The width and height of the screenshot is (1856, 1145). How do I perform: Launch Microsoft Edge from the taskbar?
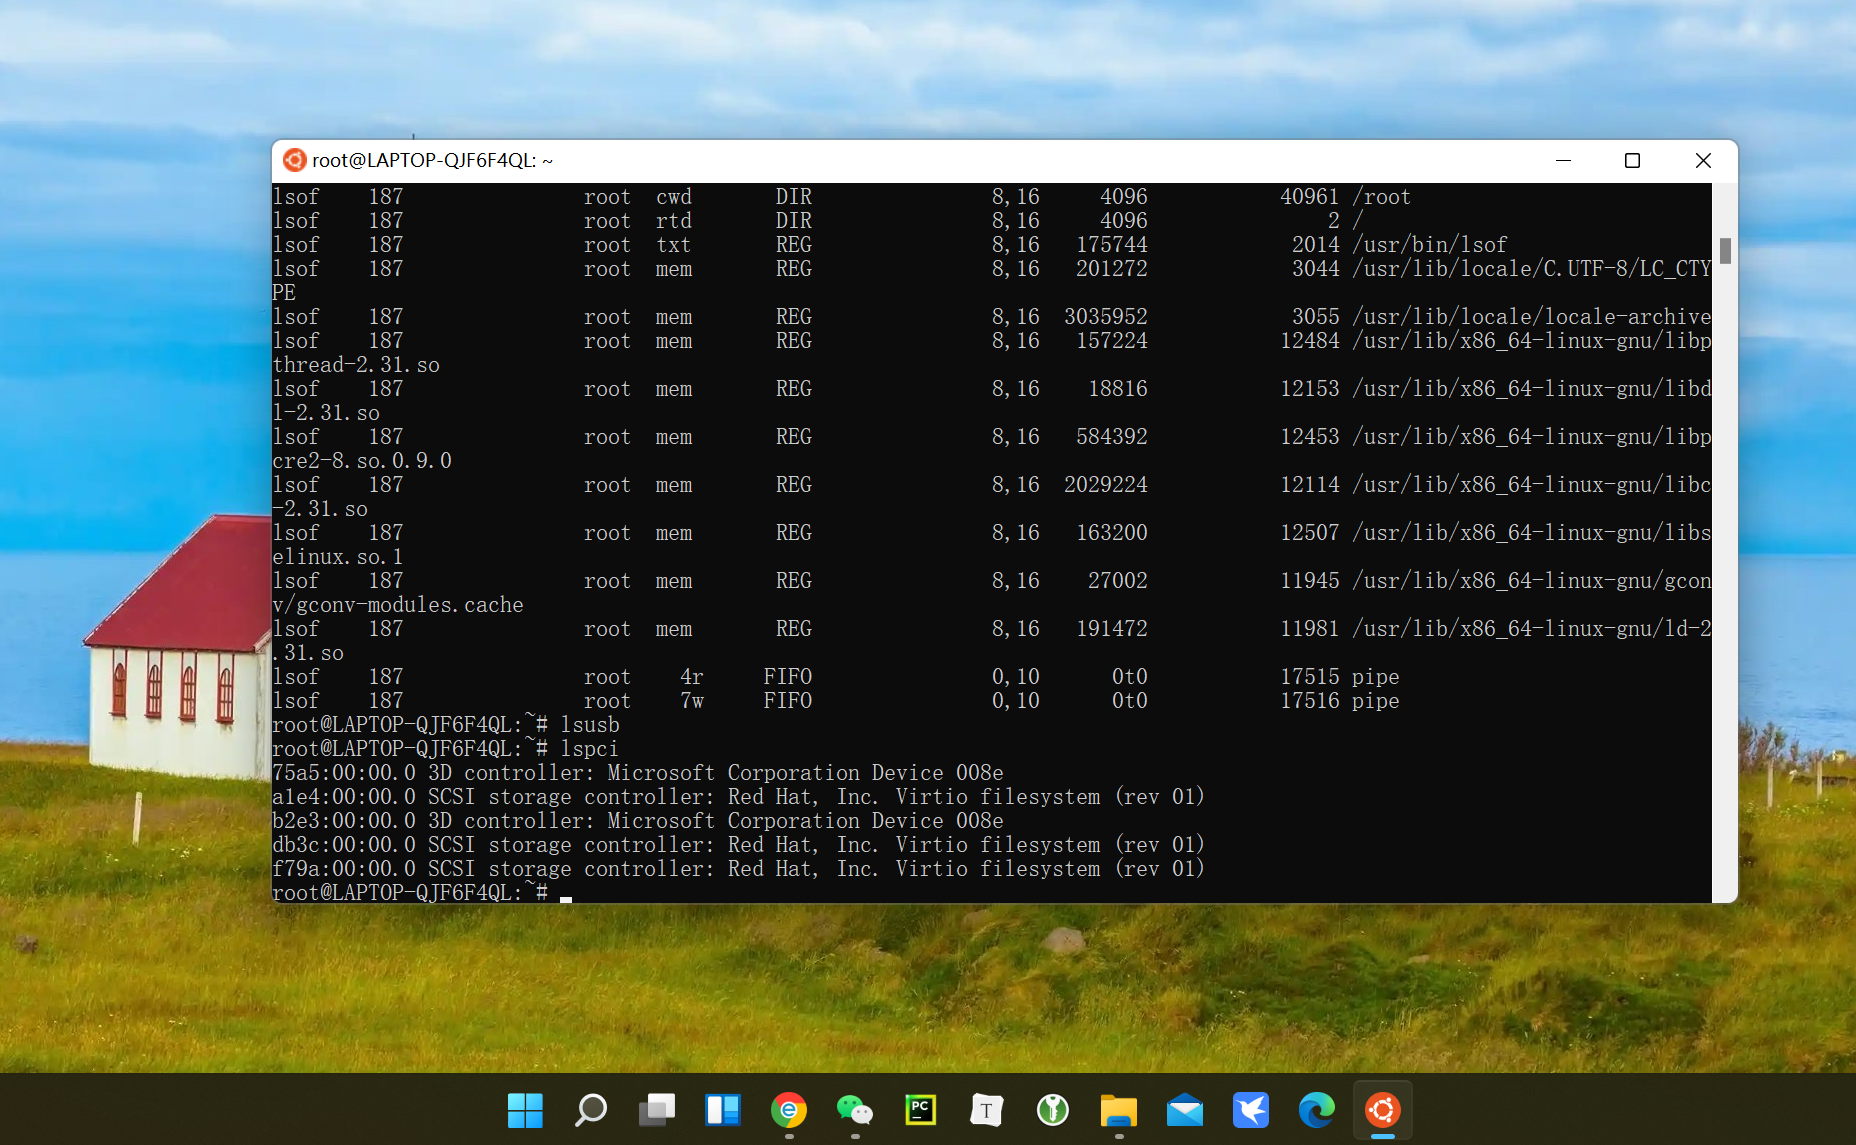pyautogui.click(x=1316, y=1110)
